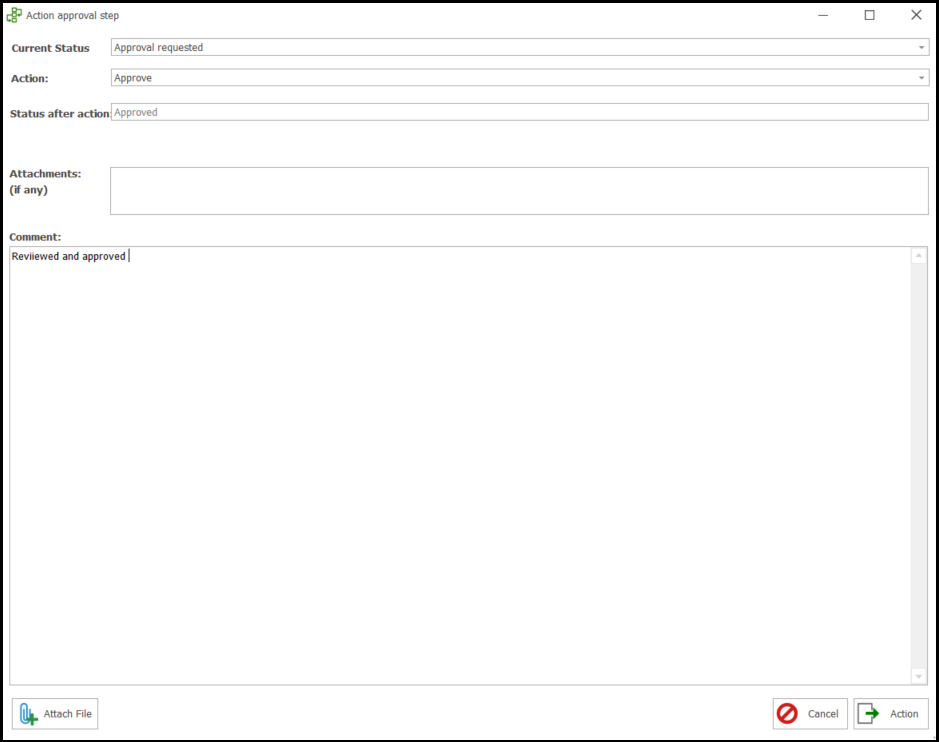Click the green arrow icon on Action button

868,714
